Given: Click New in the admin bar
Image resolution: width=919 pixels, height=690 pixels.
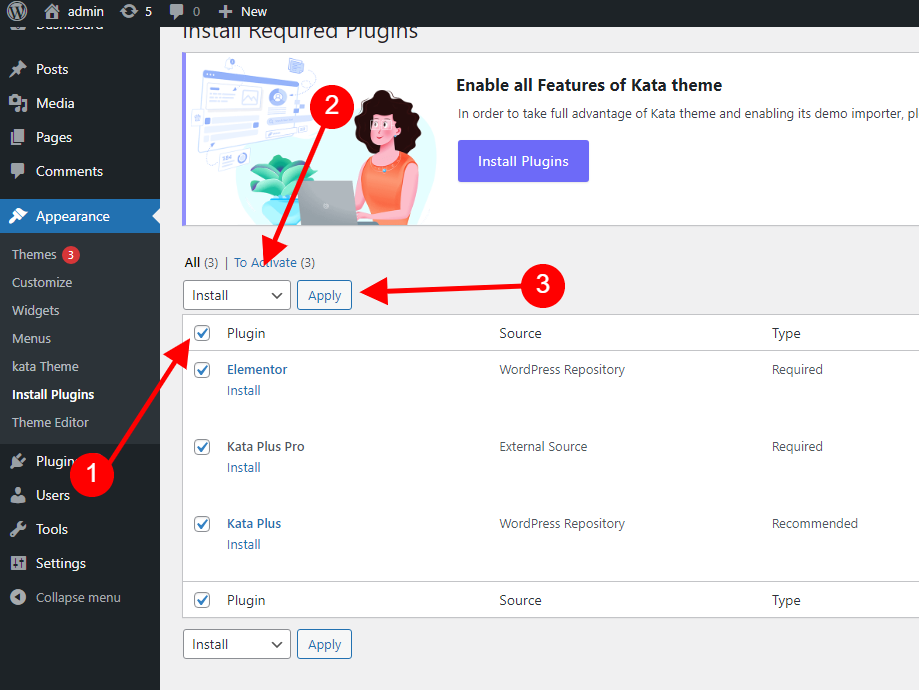Looking at the screenshot, I should [254, 12].
